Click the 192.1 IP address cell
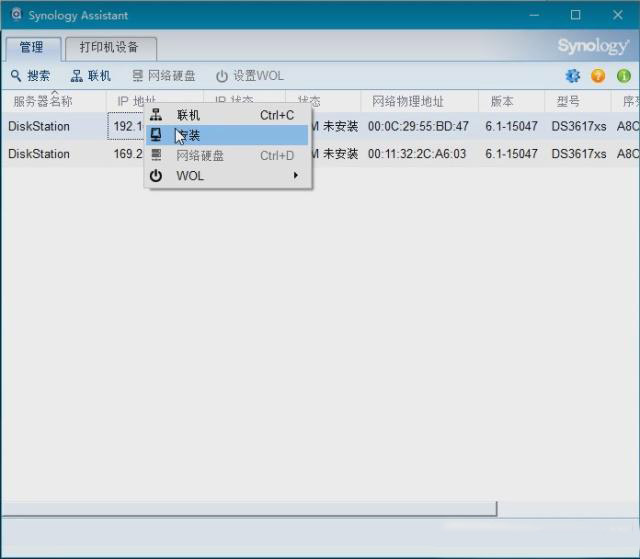Viewport: 640px width, 559px height. coord(127,126)
